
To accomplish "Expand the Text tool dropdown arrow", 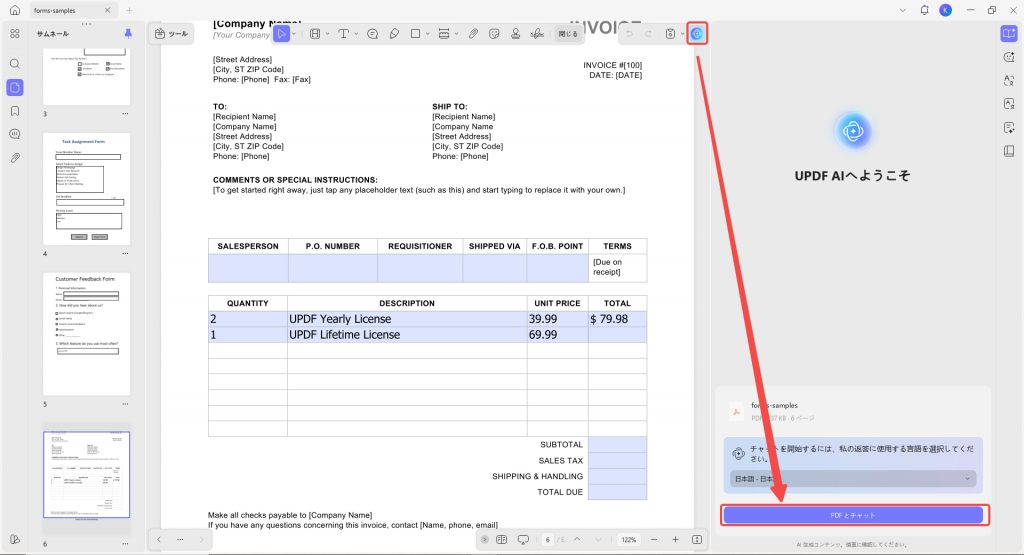I will [x=356, y=34].
